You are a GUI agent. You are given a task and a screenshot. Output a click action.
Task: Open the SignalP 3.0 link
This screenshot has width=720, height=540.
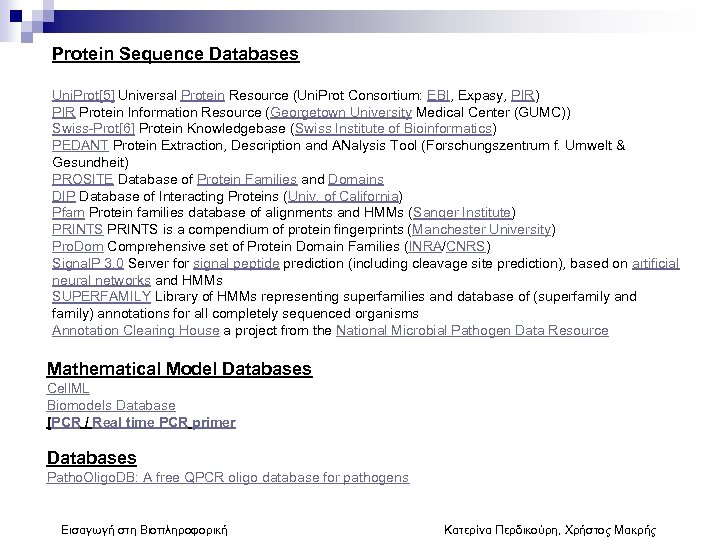click(88, 263)
